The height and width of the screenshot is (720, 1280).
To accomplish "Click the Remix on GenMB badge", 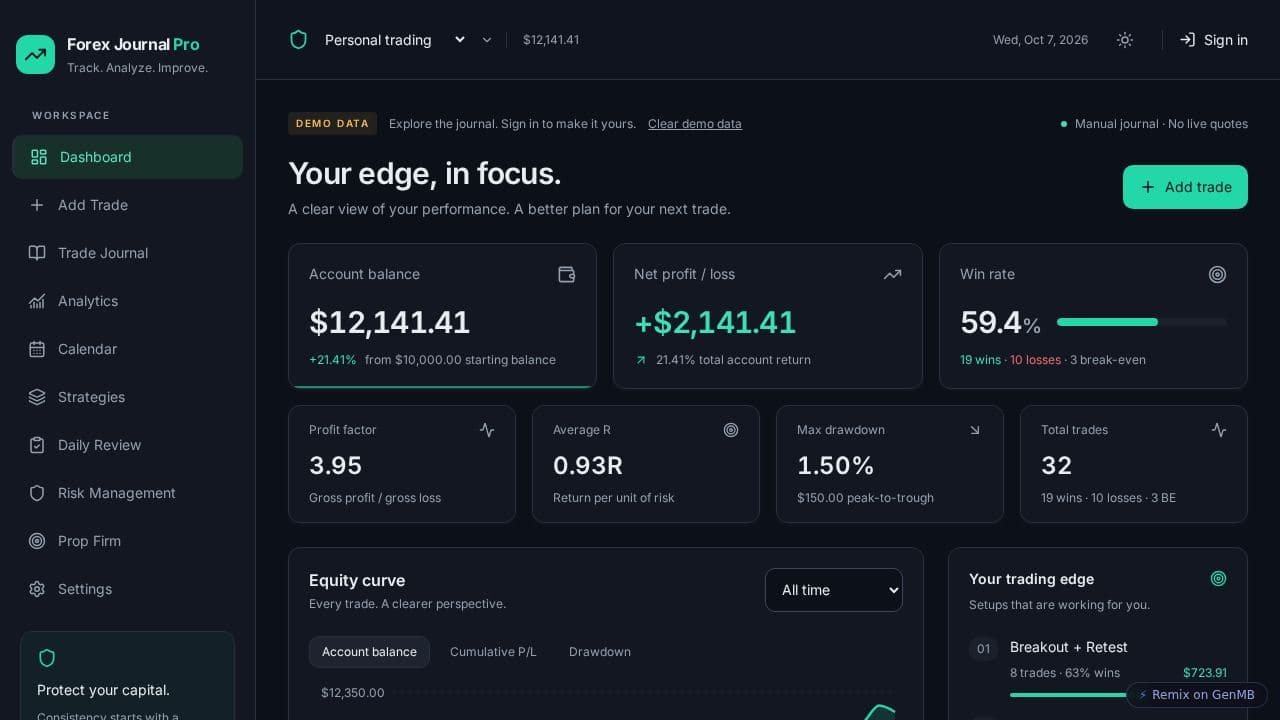I will [x=1197, y=695].
